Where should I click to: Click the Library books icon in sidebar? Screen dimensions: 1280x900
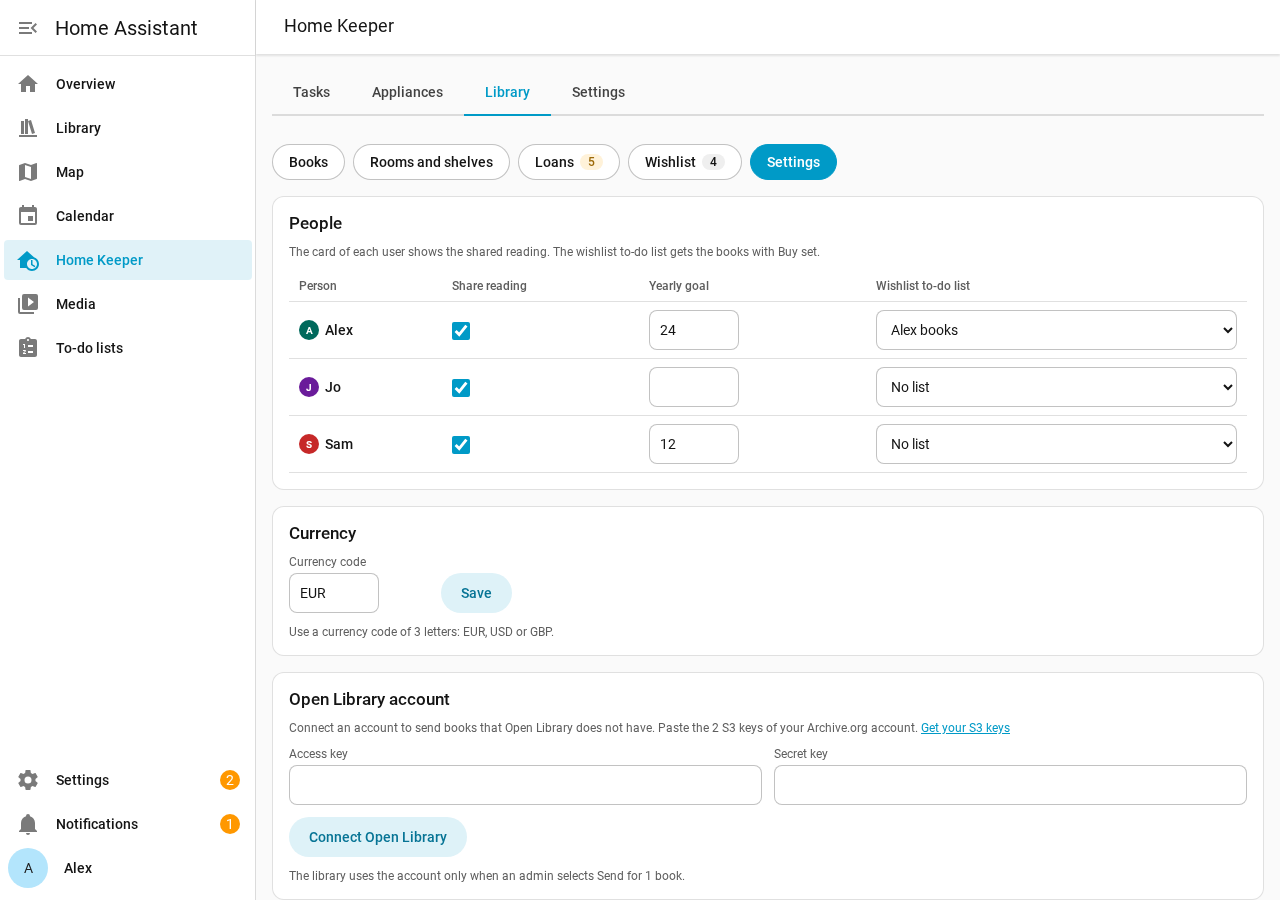28,128
